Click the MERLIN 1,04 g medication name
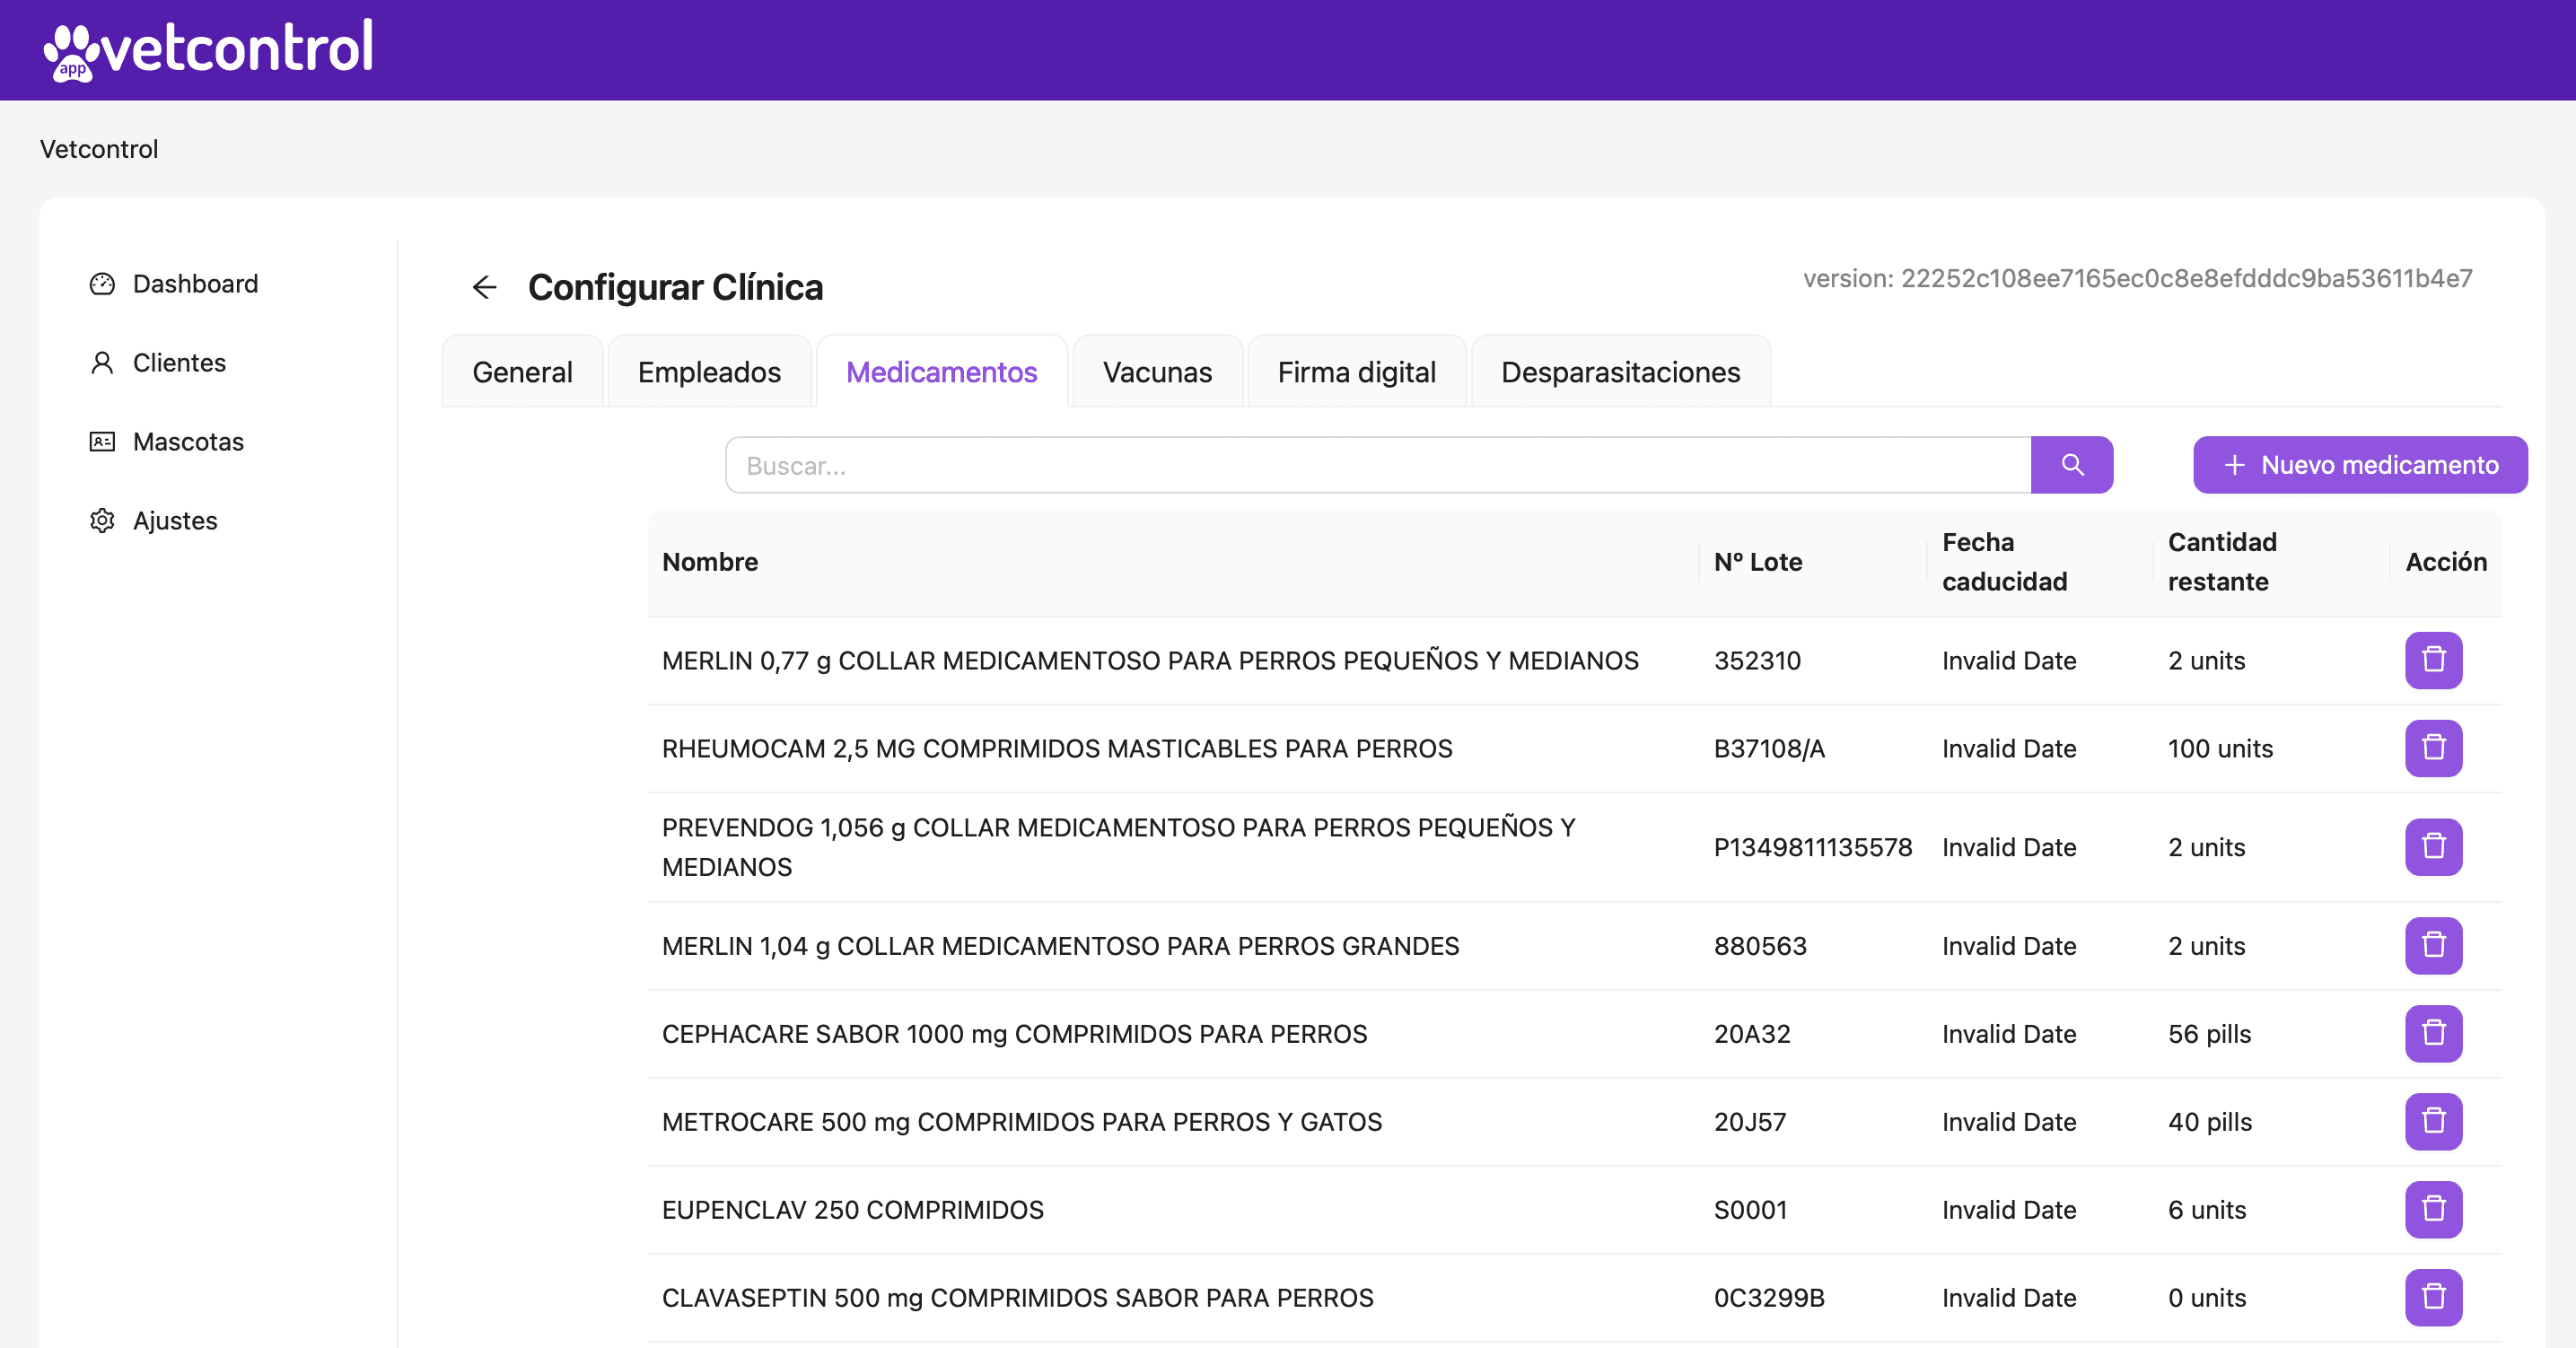 (1060, 946)
